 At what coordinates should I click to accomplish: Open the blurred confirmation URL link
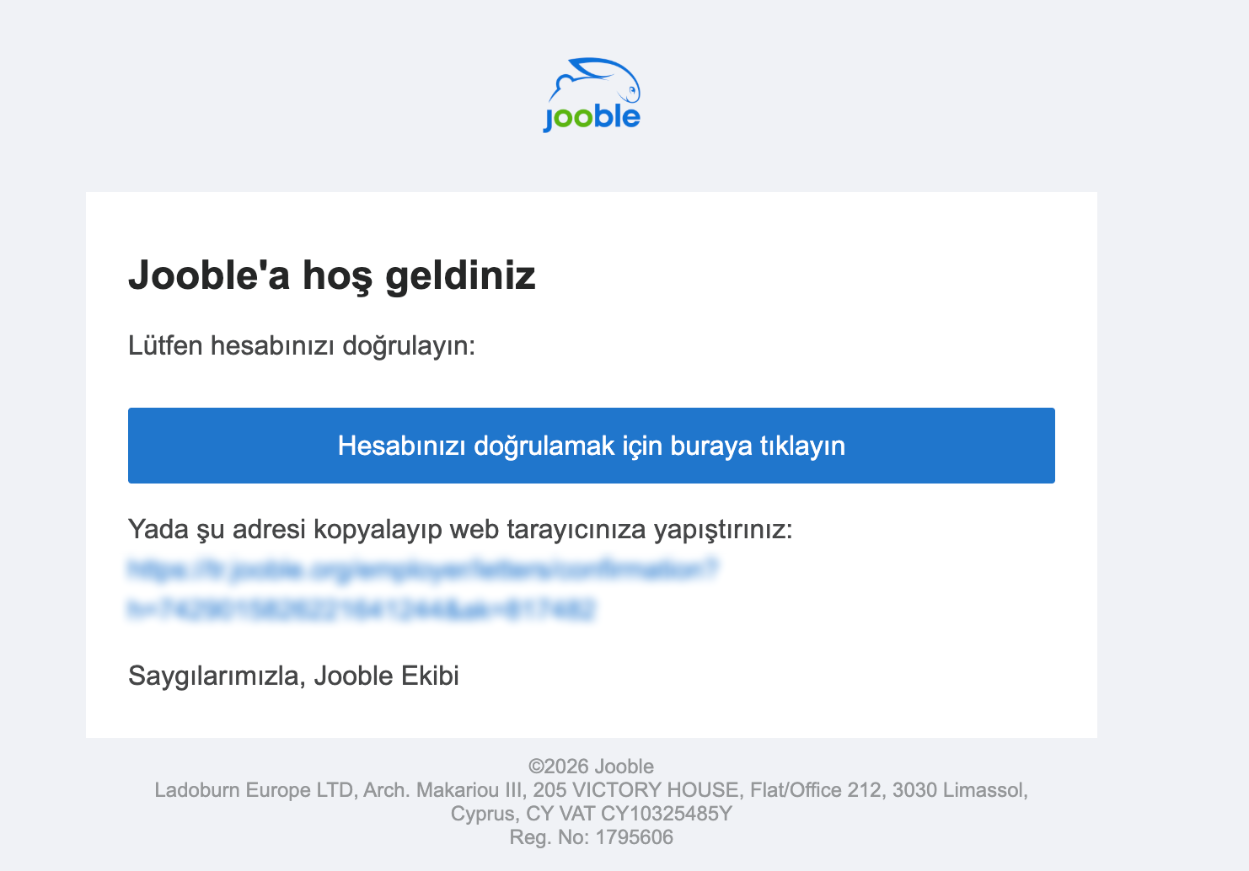(x=424, y=589)
